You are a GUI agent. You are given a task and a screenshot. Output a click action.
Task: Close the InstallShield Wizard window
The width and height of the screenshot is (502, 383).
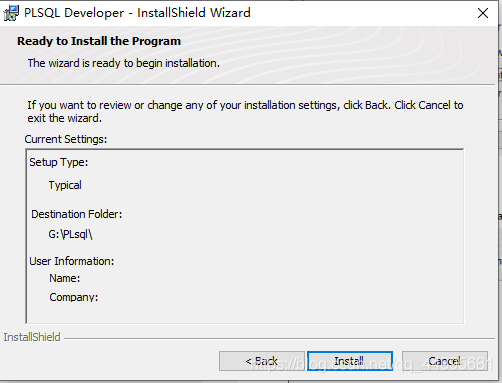click(x=483, y=13)
